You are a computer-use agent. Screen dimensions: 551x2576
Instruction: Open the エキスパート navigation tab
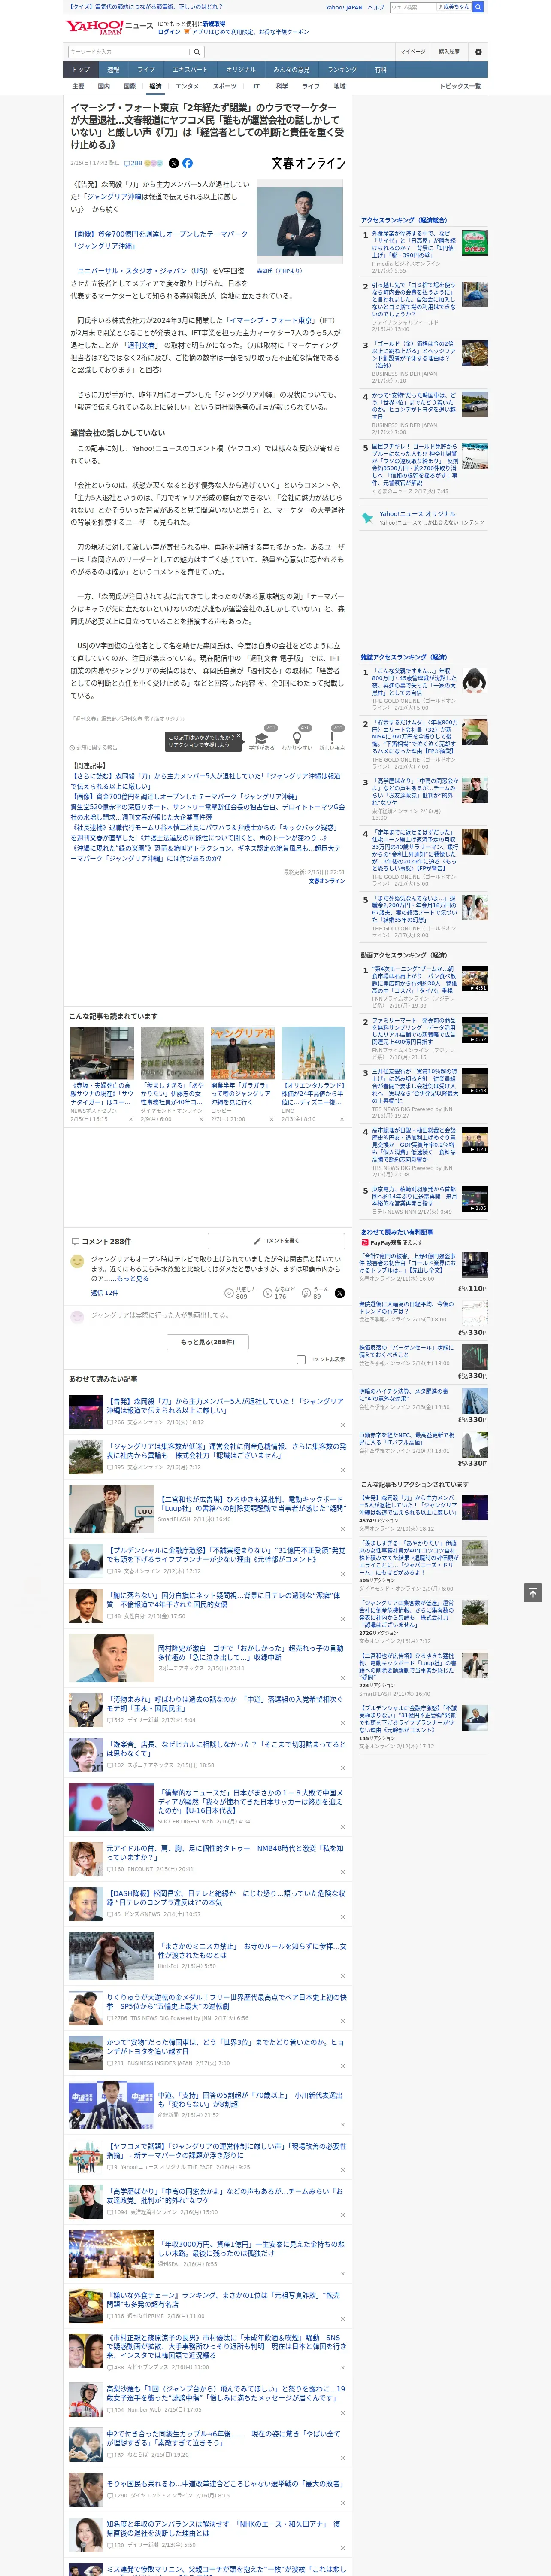coord(190,70)
